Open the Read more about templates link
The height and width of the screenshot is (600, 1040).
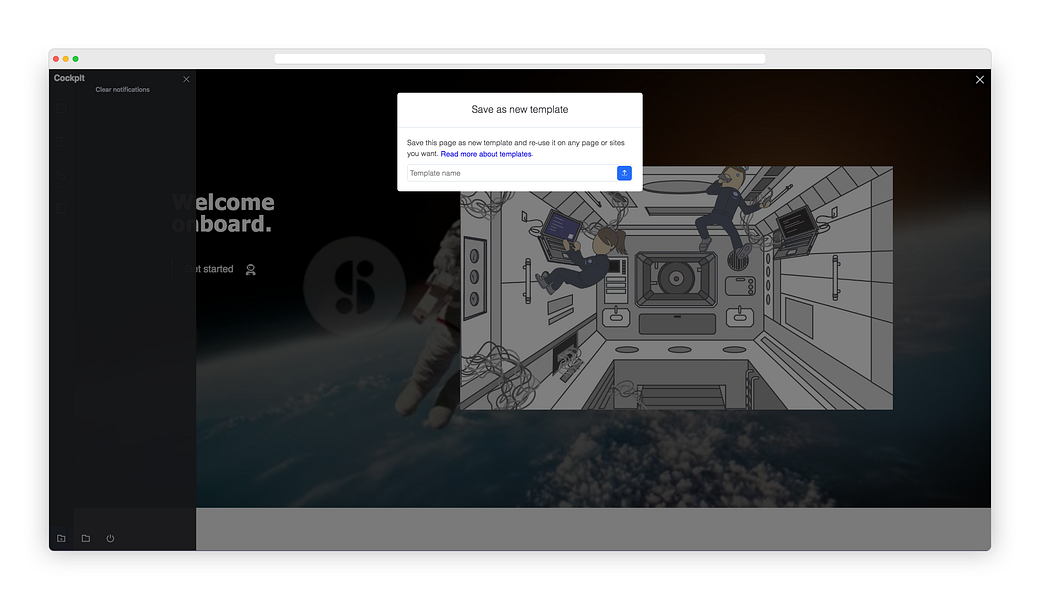pyautogui.click(x=486, y=154)
